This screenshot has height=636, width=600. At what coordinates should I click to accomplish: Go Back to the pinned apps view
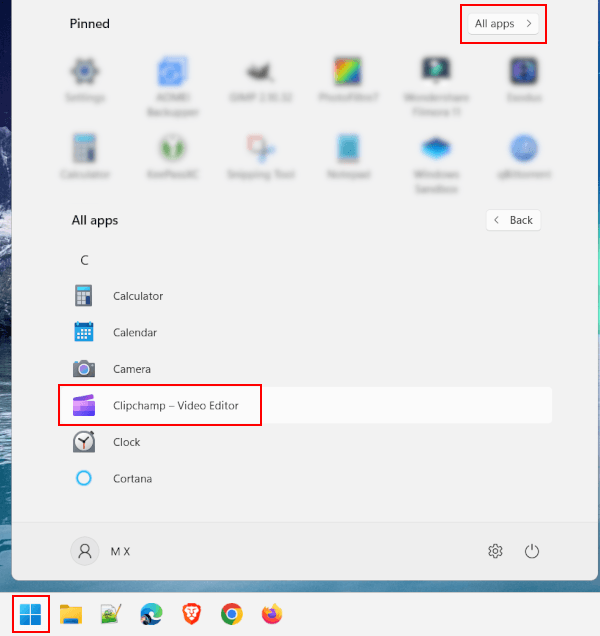point(513,220)
